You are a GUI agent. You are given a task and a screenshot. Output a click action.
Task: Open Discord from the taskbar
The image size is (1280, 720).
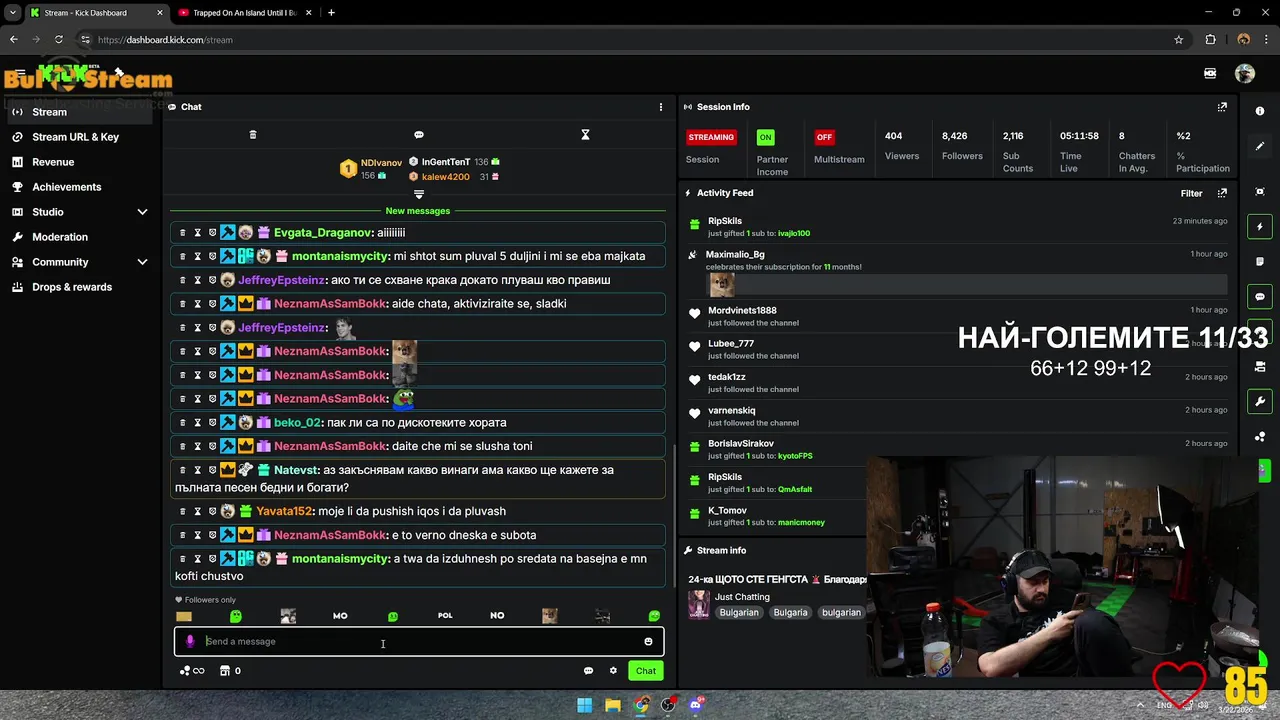(x=696, y=705)
